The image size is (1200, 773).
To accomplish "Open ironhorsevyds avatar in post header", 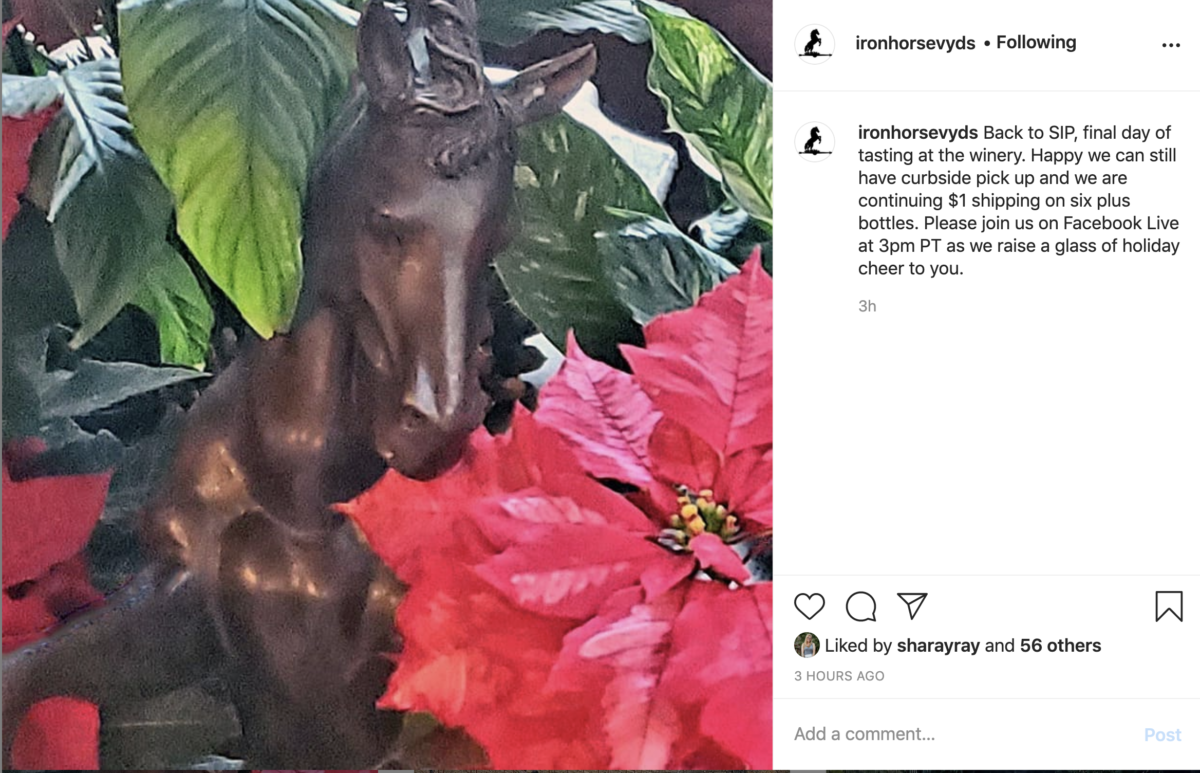I will 815,44.
